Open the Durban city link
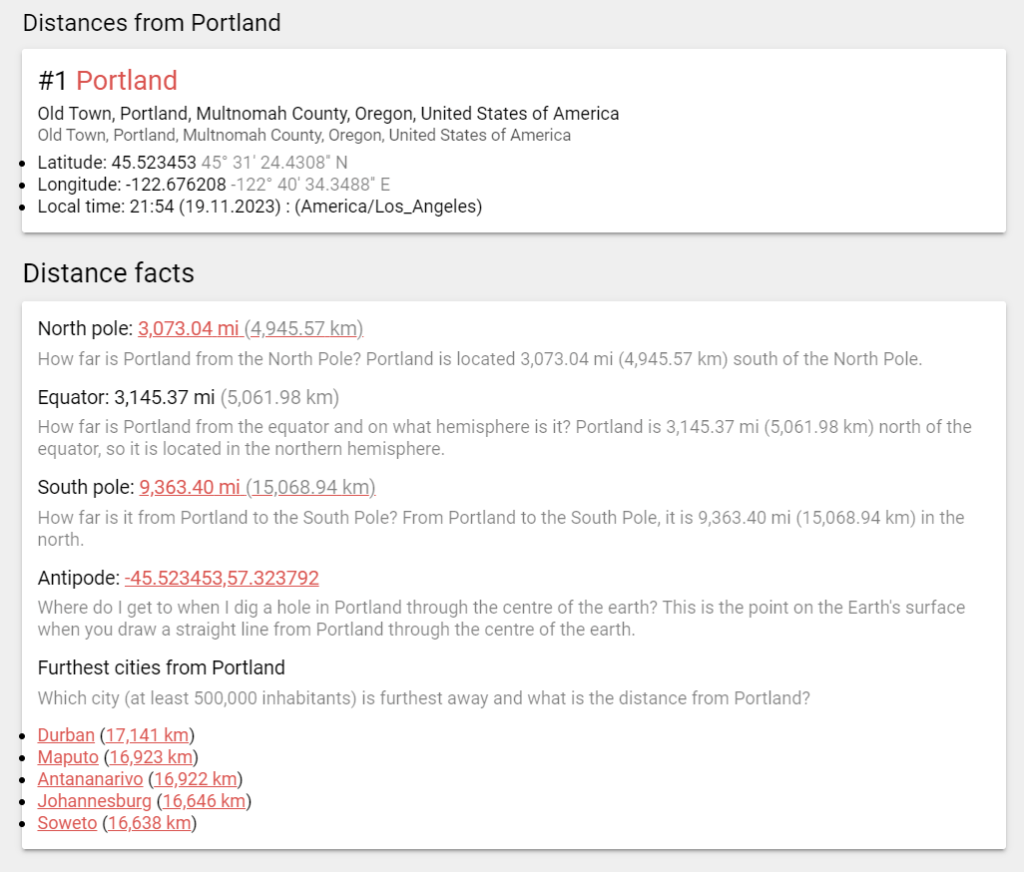 [66, 735]
